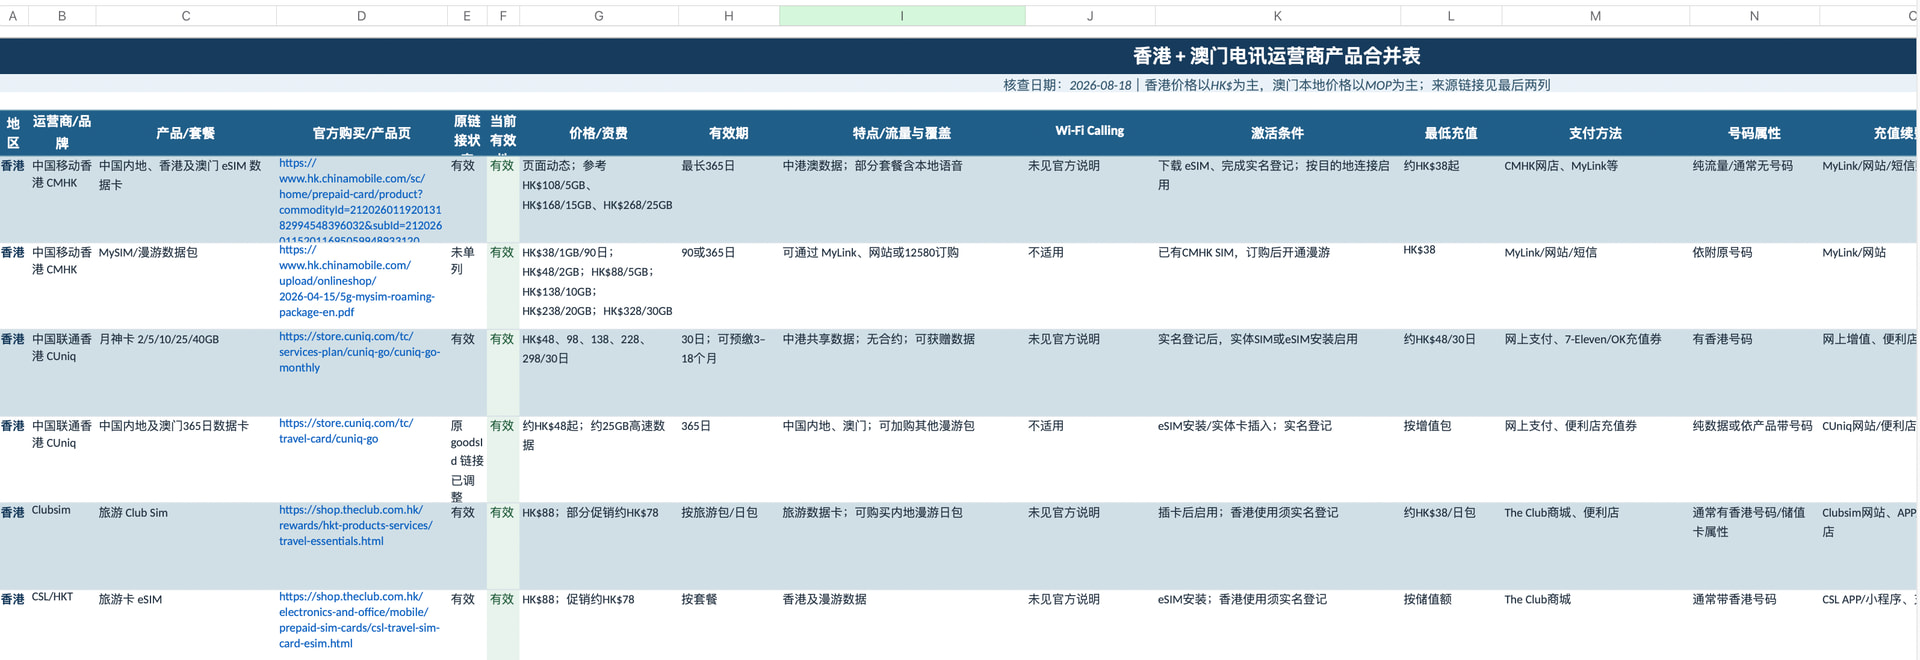Click the 价格/资费 header cell

(599, 133)
